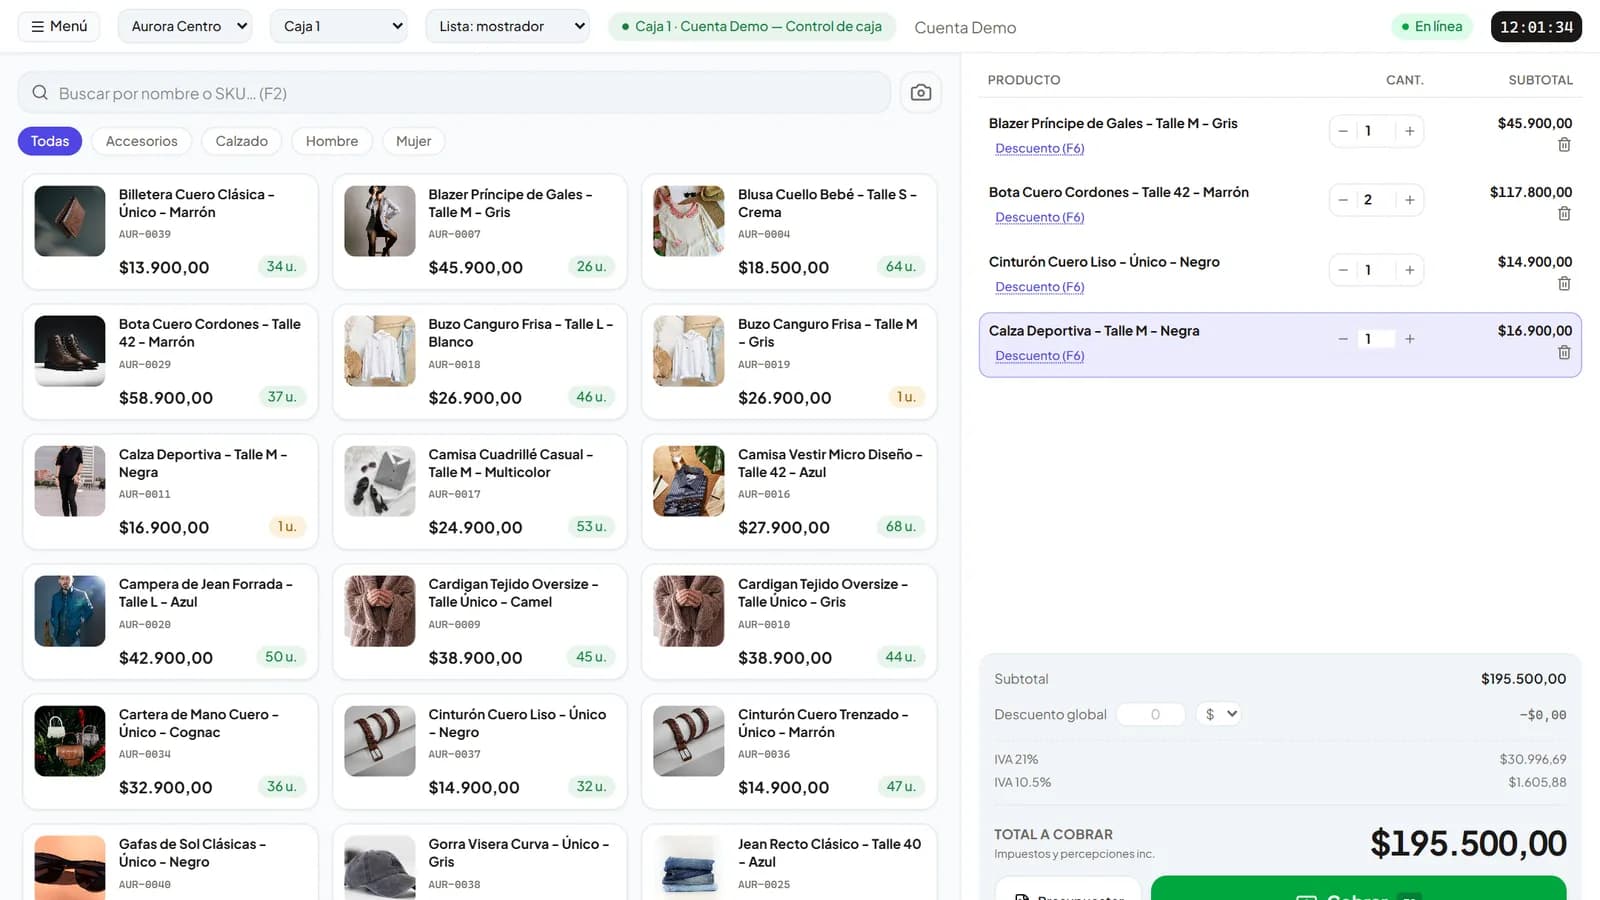Screen dimensions: 1600x900
Task: Click Descuento (F6) link for Calza Deportiva
Action: (1040, 356)
